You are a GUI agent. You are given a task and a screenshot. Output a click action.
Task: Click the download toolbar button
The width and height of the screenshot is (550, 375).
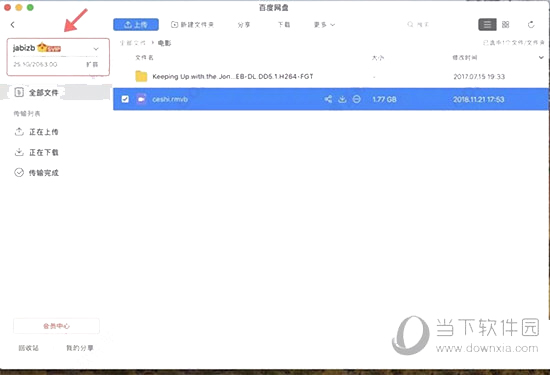pos(284,25)
